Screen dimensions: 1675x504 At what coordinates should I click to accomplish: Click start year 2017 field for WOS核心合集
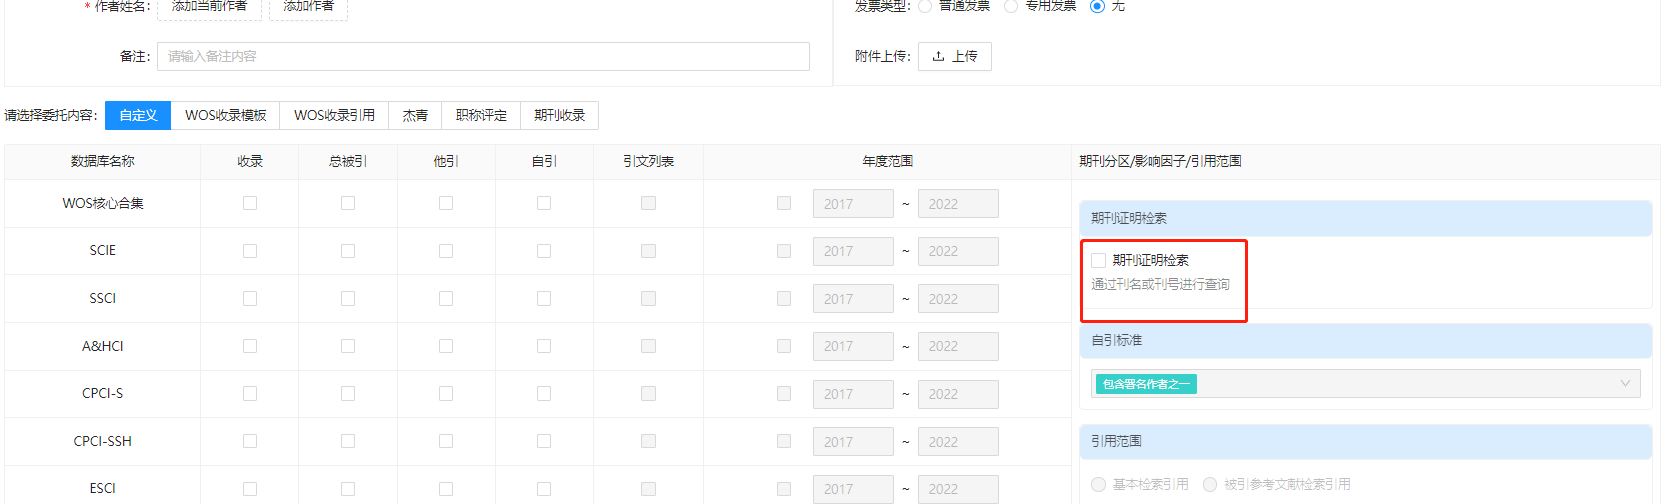click(852, 204)
